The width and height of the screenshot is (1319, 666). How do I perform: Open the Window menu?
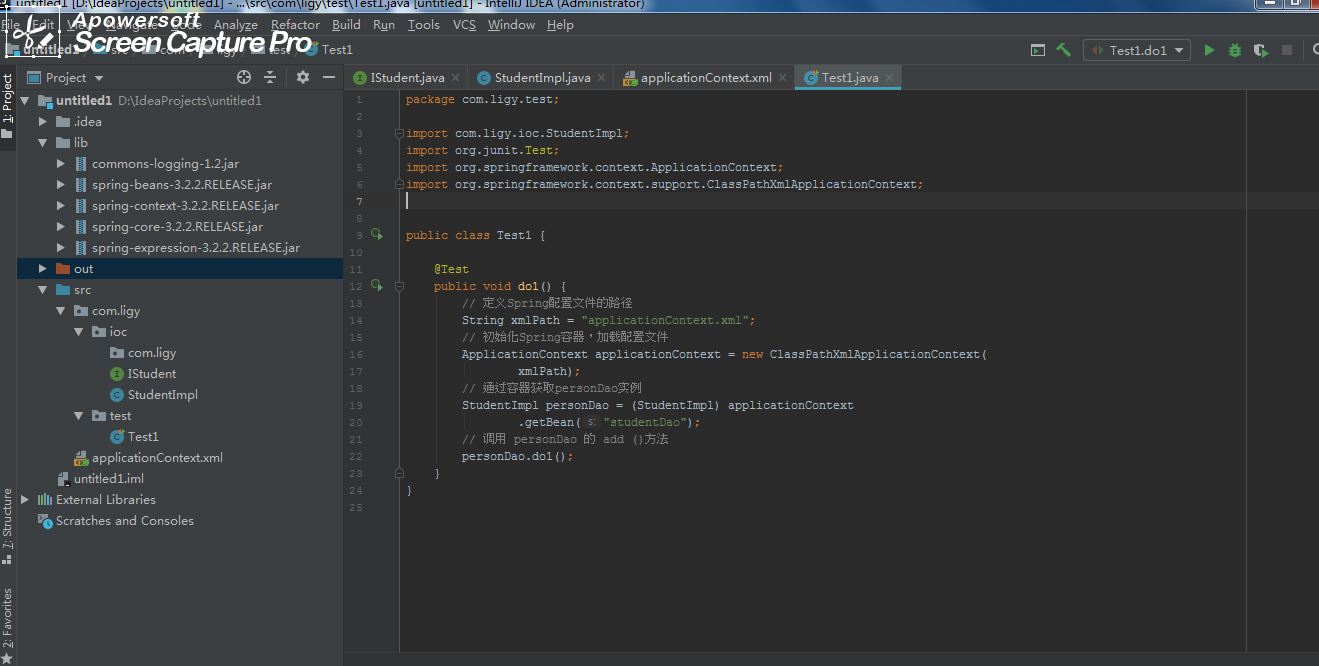pos(511,25)
